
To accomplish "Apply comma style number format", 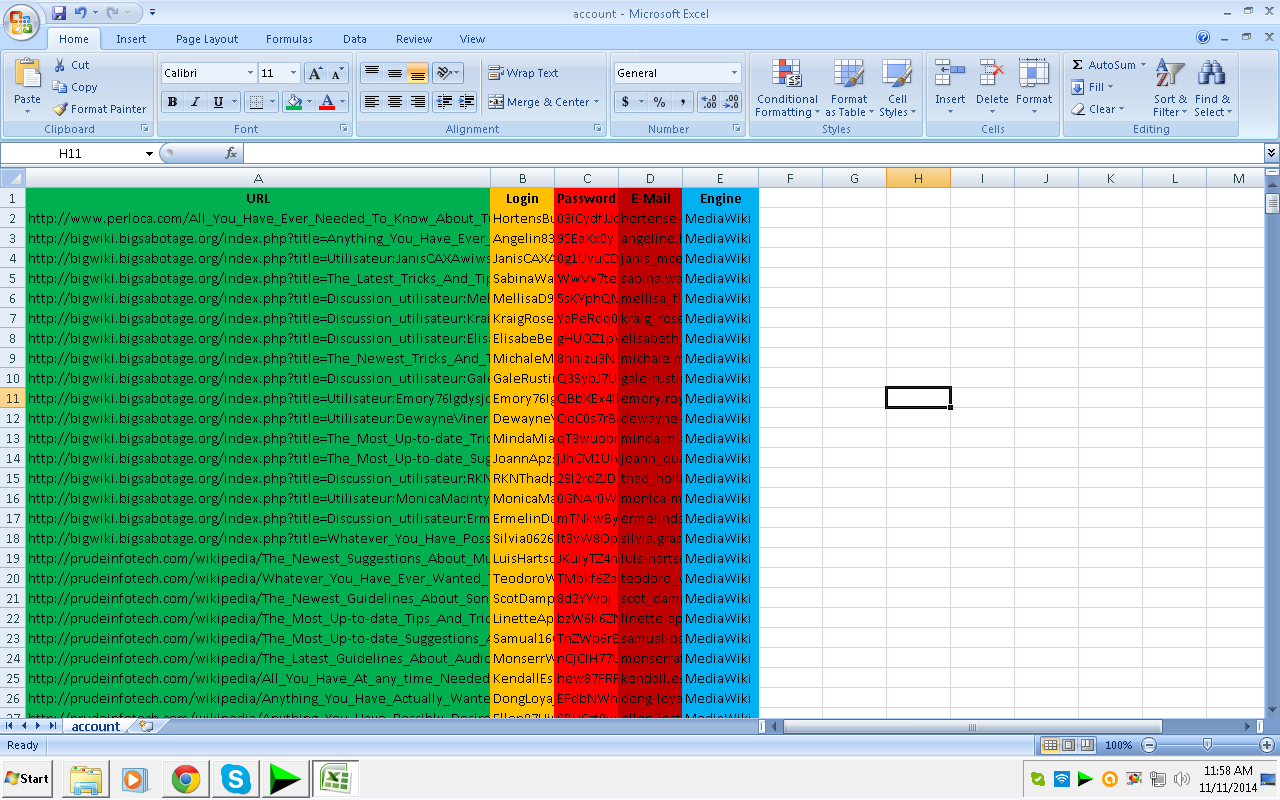I will [682, 102].
